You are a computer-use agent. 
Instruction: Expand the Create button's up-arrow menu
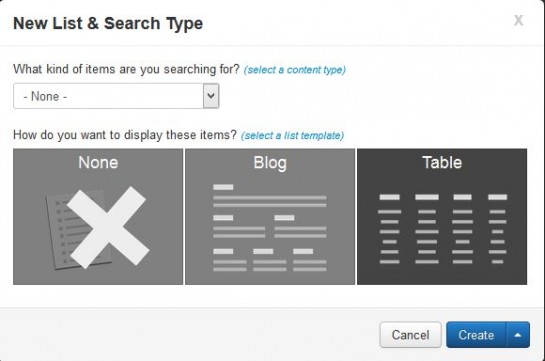click(x=518, y=335)
